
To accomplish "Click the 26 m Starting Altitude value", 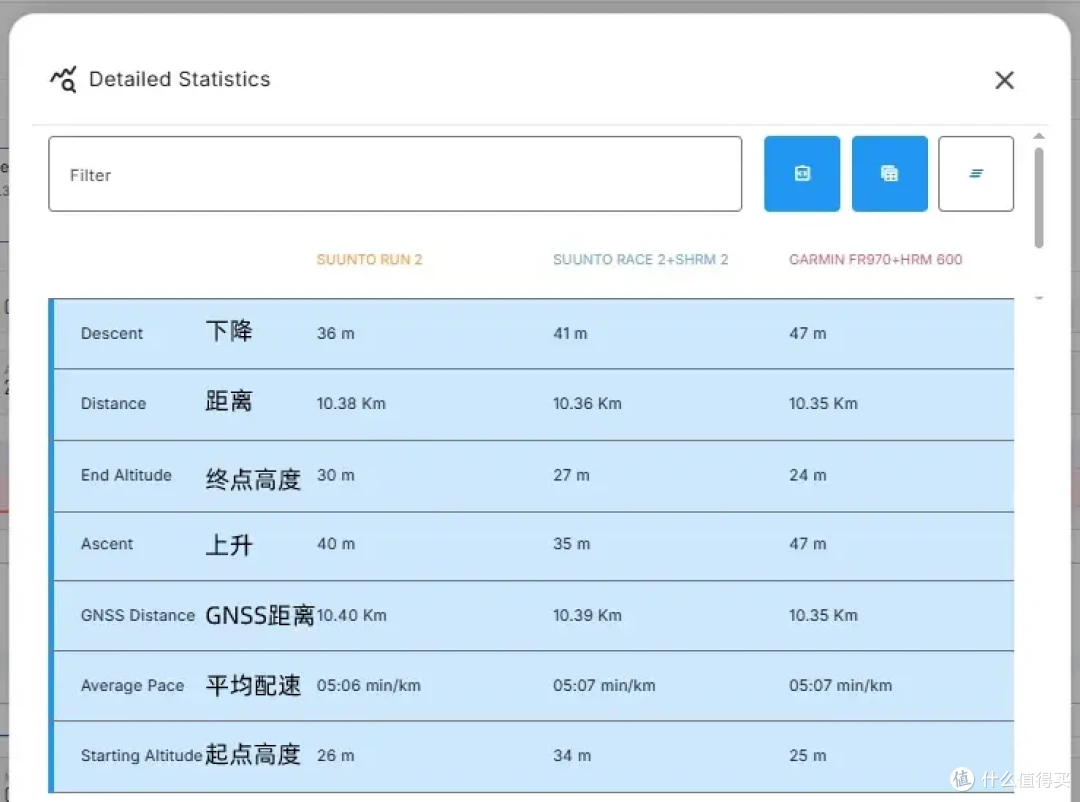I will coord(335,756).
